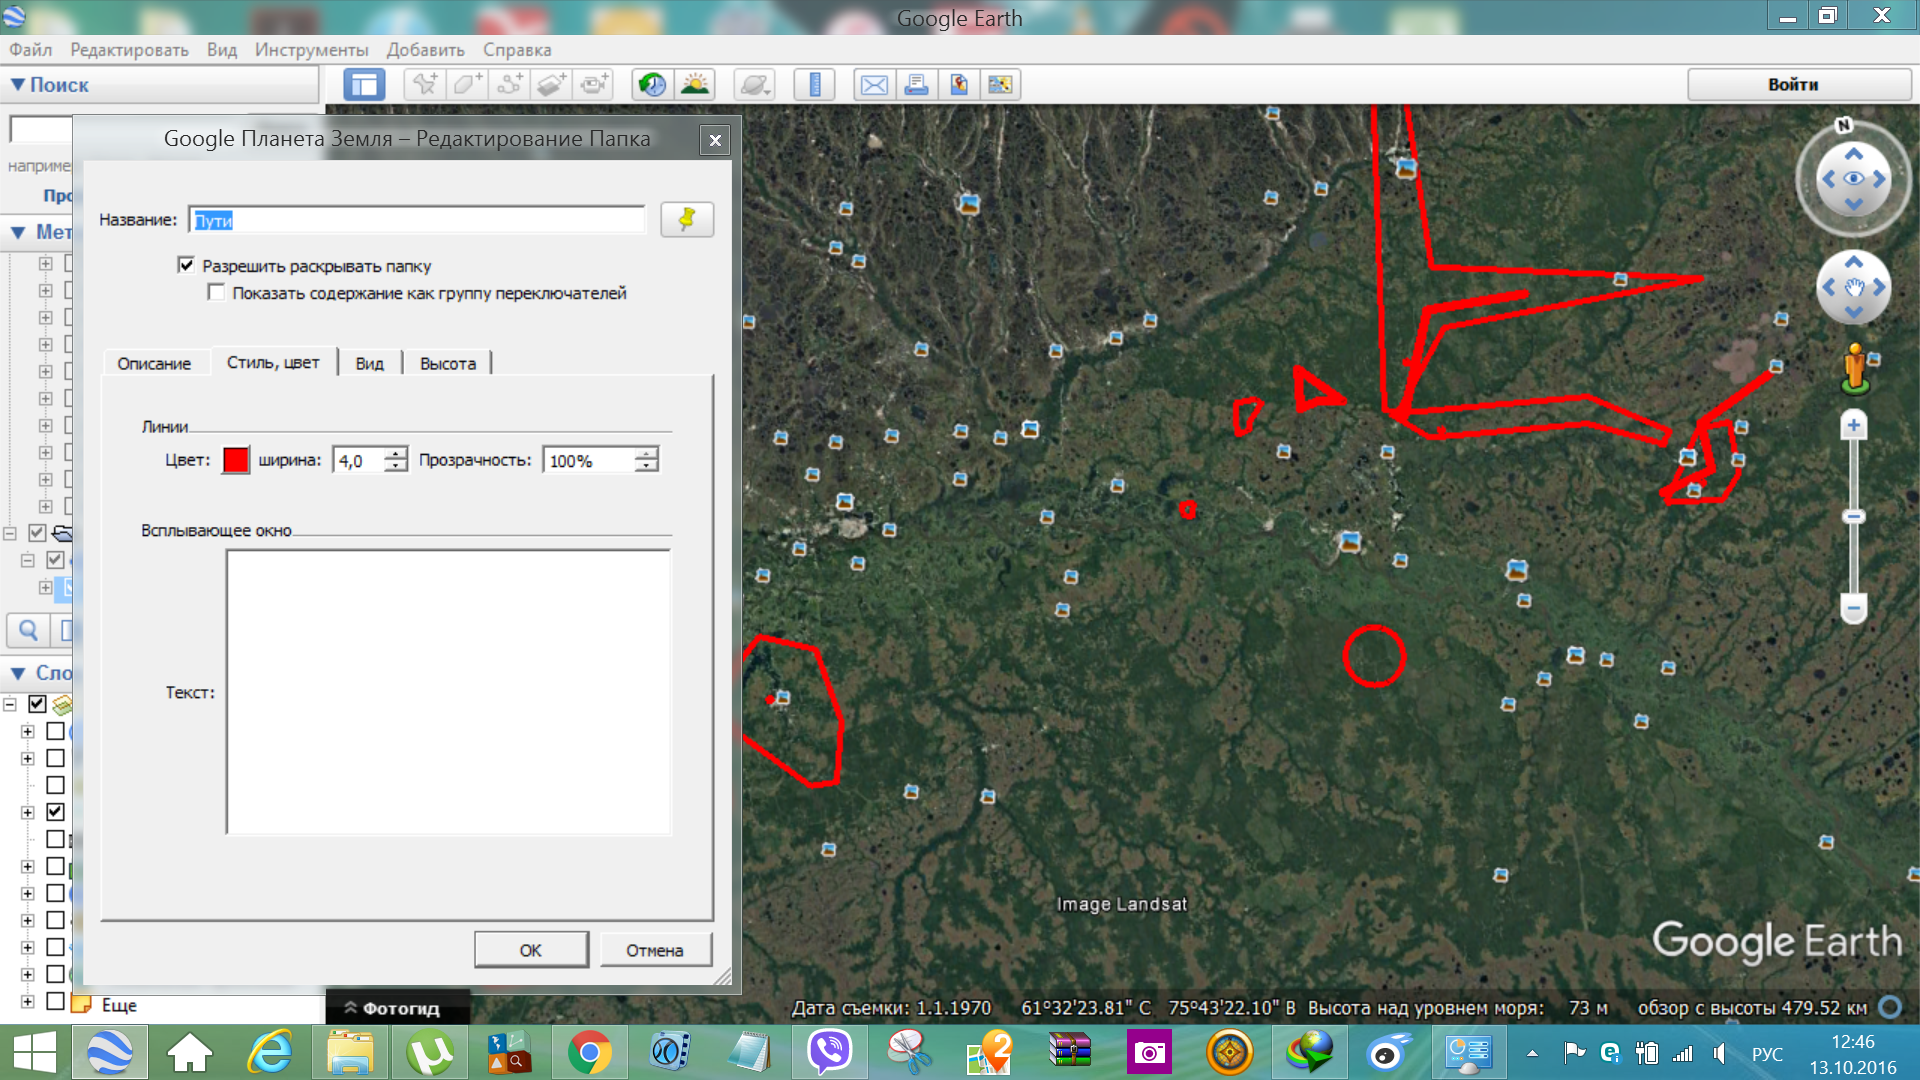Viewport: 1920px width, 1080px height.
Task: Click the Pegman street view icon
Action: [x=1855, y=368]
